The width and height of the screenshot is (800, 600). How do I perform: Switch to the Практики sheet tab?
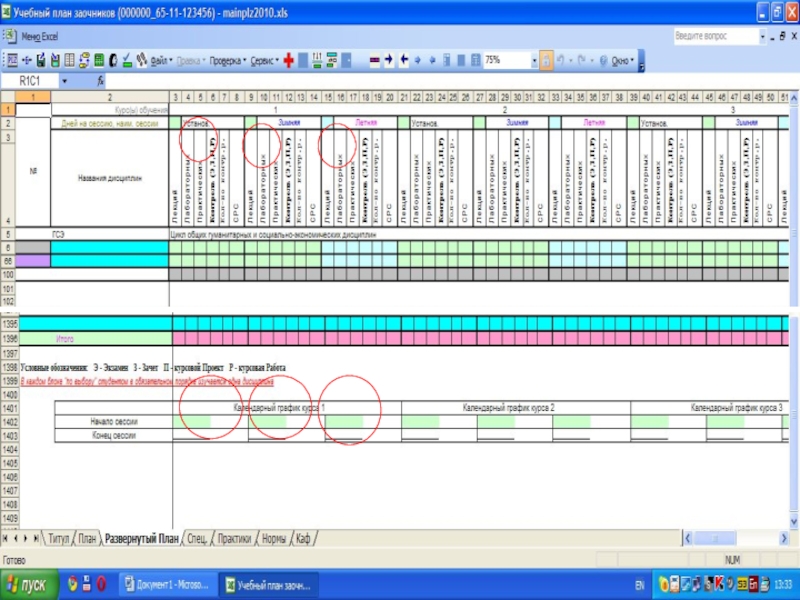pyautogui.click(x=233, y=539)
